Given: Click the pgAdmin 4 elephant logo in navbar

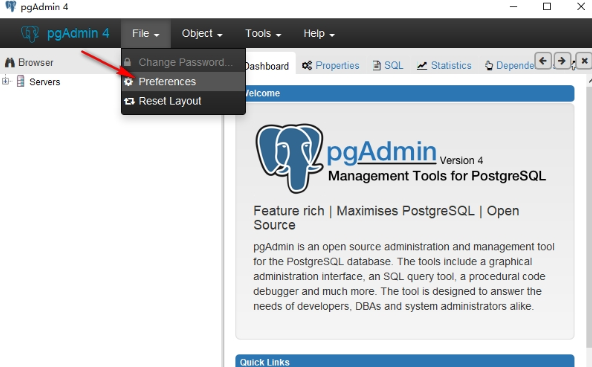Looking at the screenshot, I should (29, 34).
